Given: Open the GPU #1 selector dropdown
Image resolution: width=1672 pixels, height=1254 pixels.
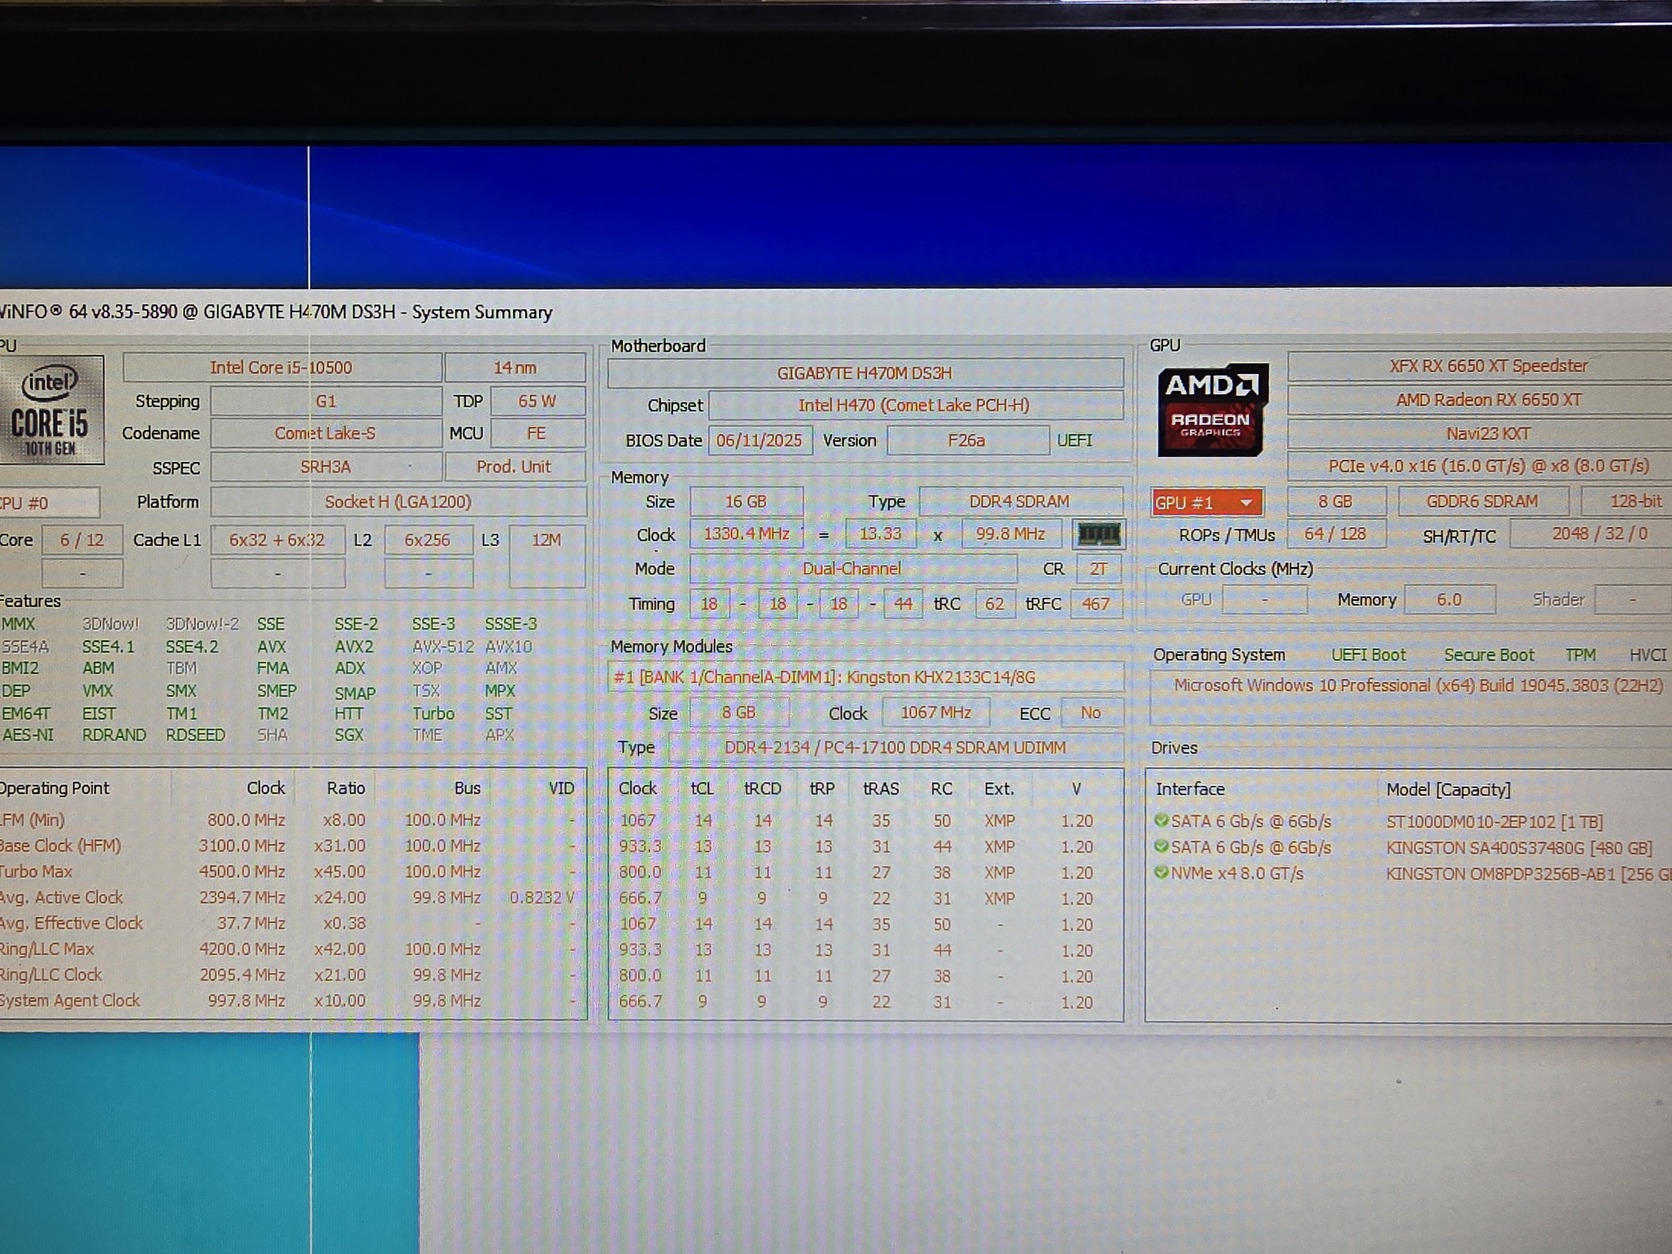Looking at the screenshot, I should (1207, 502).
